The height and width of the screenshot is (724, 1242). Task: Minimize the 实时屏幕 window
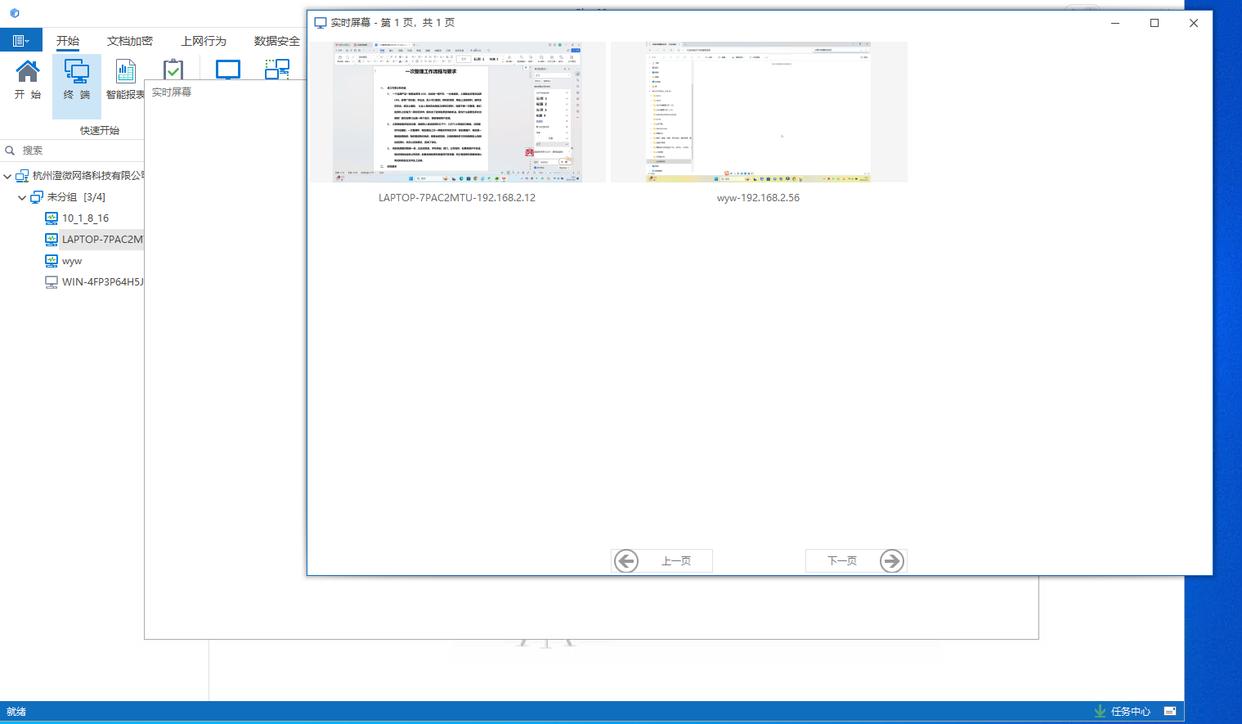point(1115,22)
